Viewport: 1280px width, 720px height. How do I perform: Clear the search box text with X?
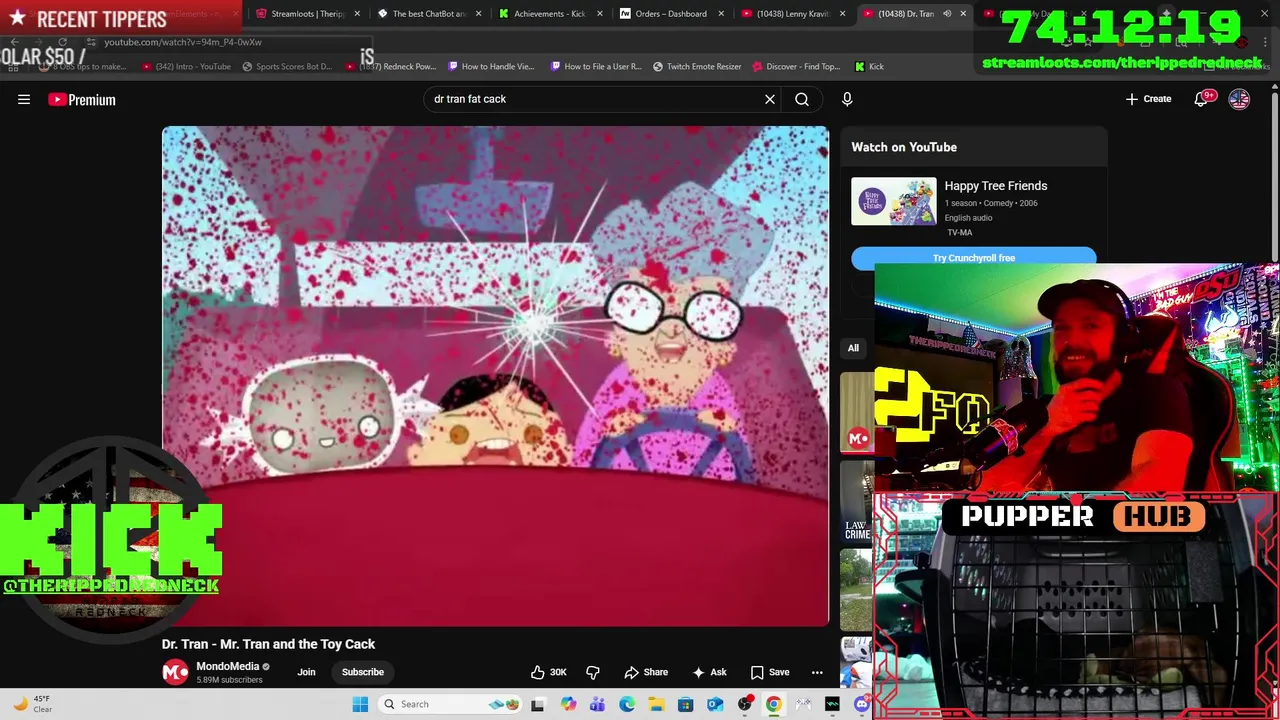pyautogui.click(x=770, y=99)
